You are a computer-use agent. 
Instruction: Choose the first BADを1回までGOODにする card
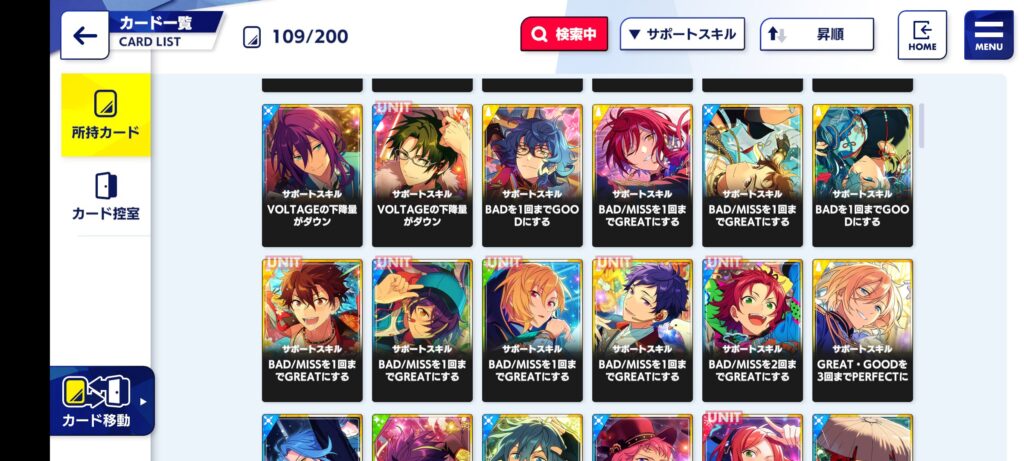tap(532, 175)
